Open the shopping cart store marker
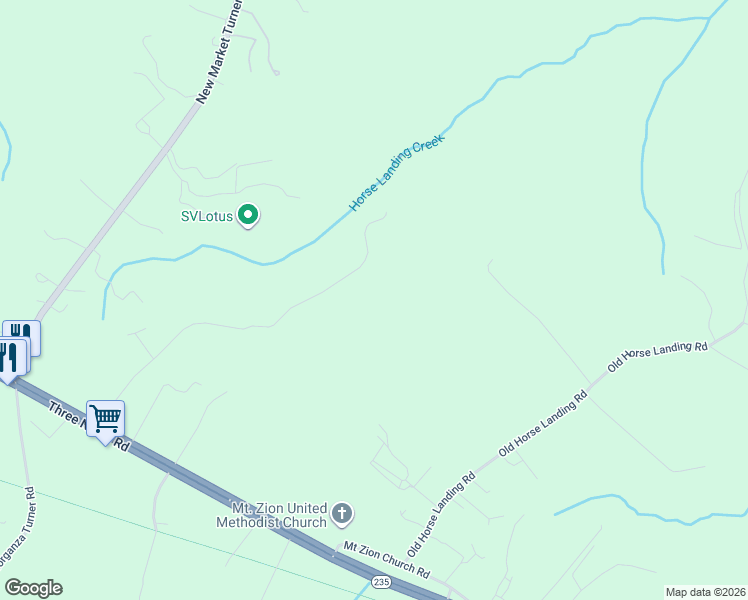Image resolution: width=748 pixels, height=600 pixels. (105, 422)
